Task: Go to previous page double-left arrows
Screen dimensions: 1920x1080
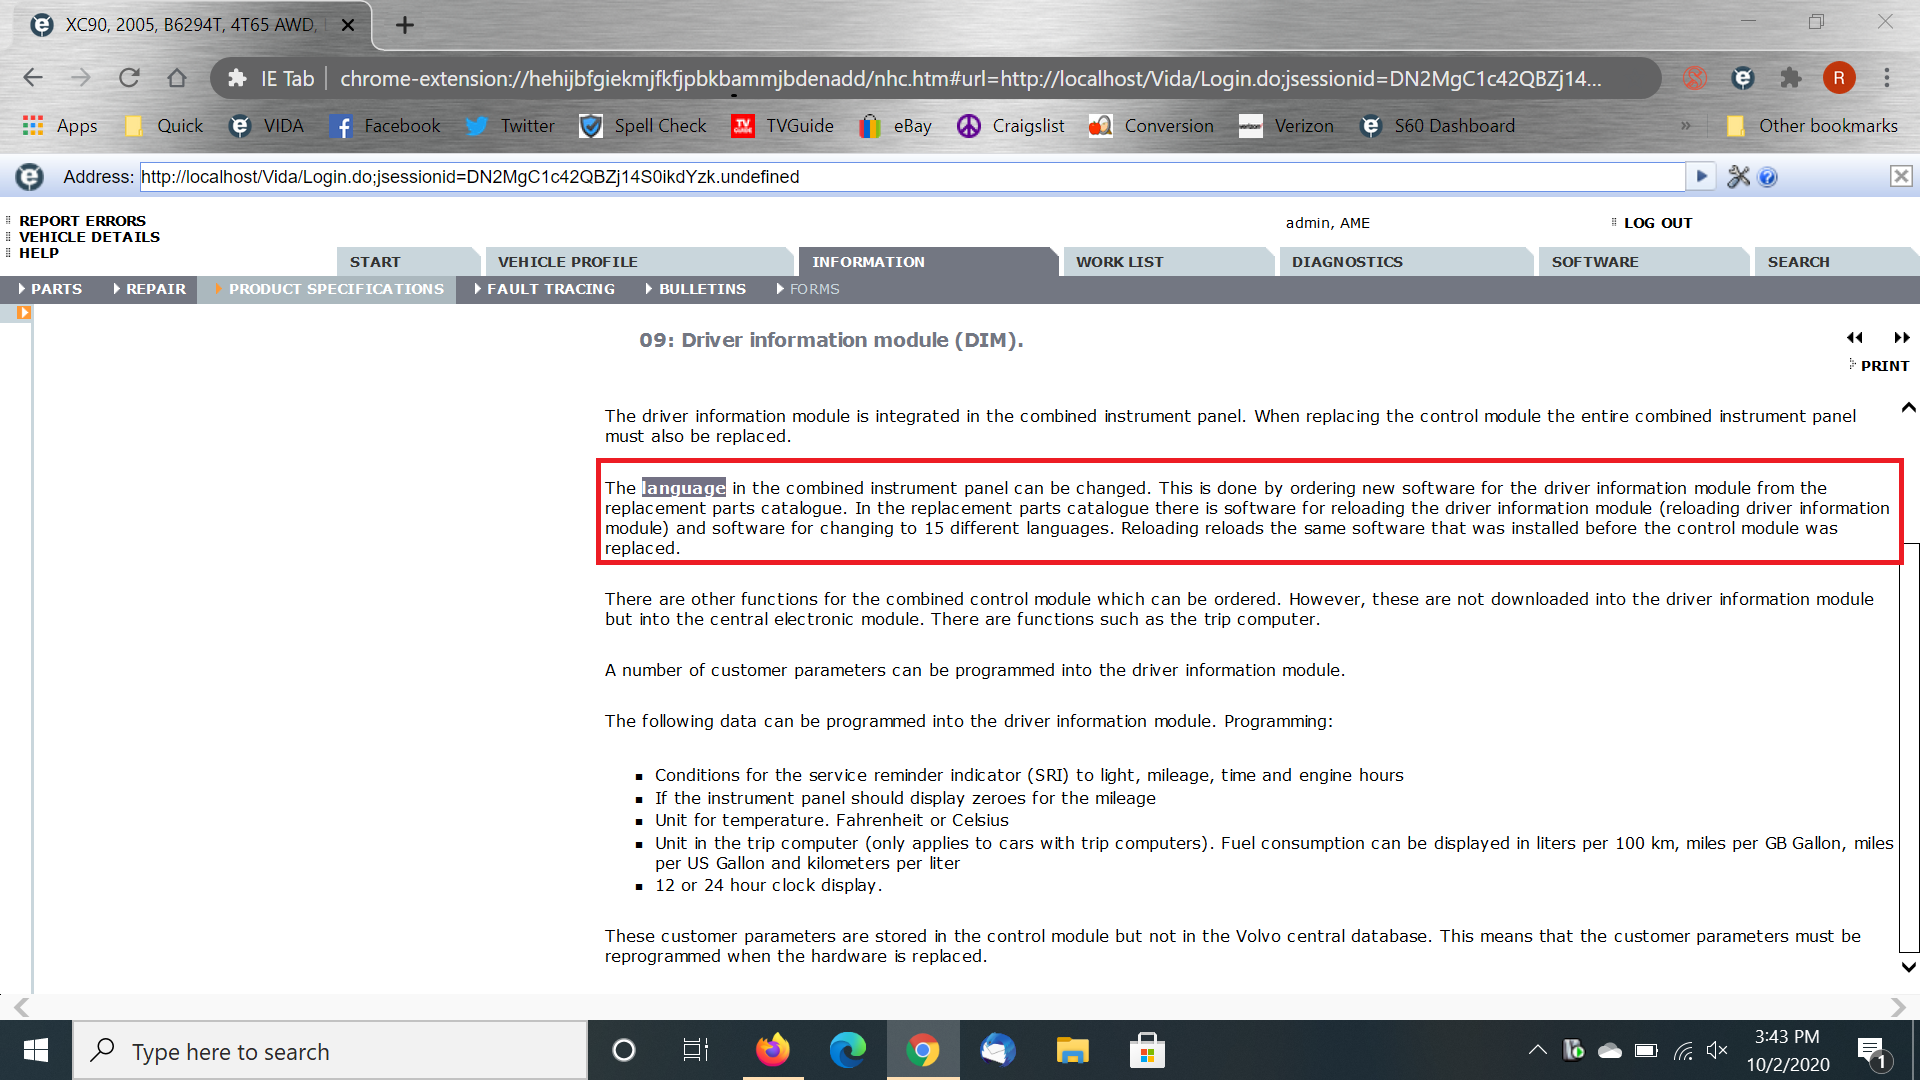Action: pyautogui.click(x=1855, y=338)
